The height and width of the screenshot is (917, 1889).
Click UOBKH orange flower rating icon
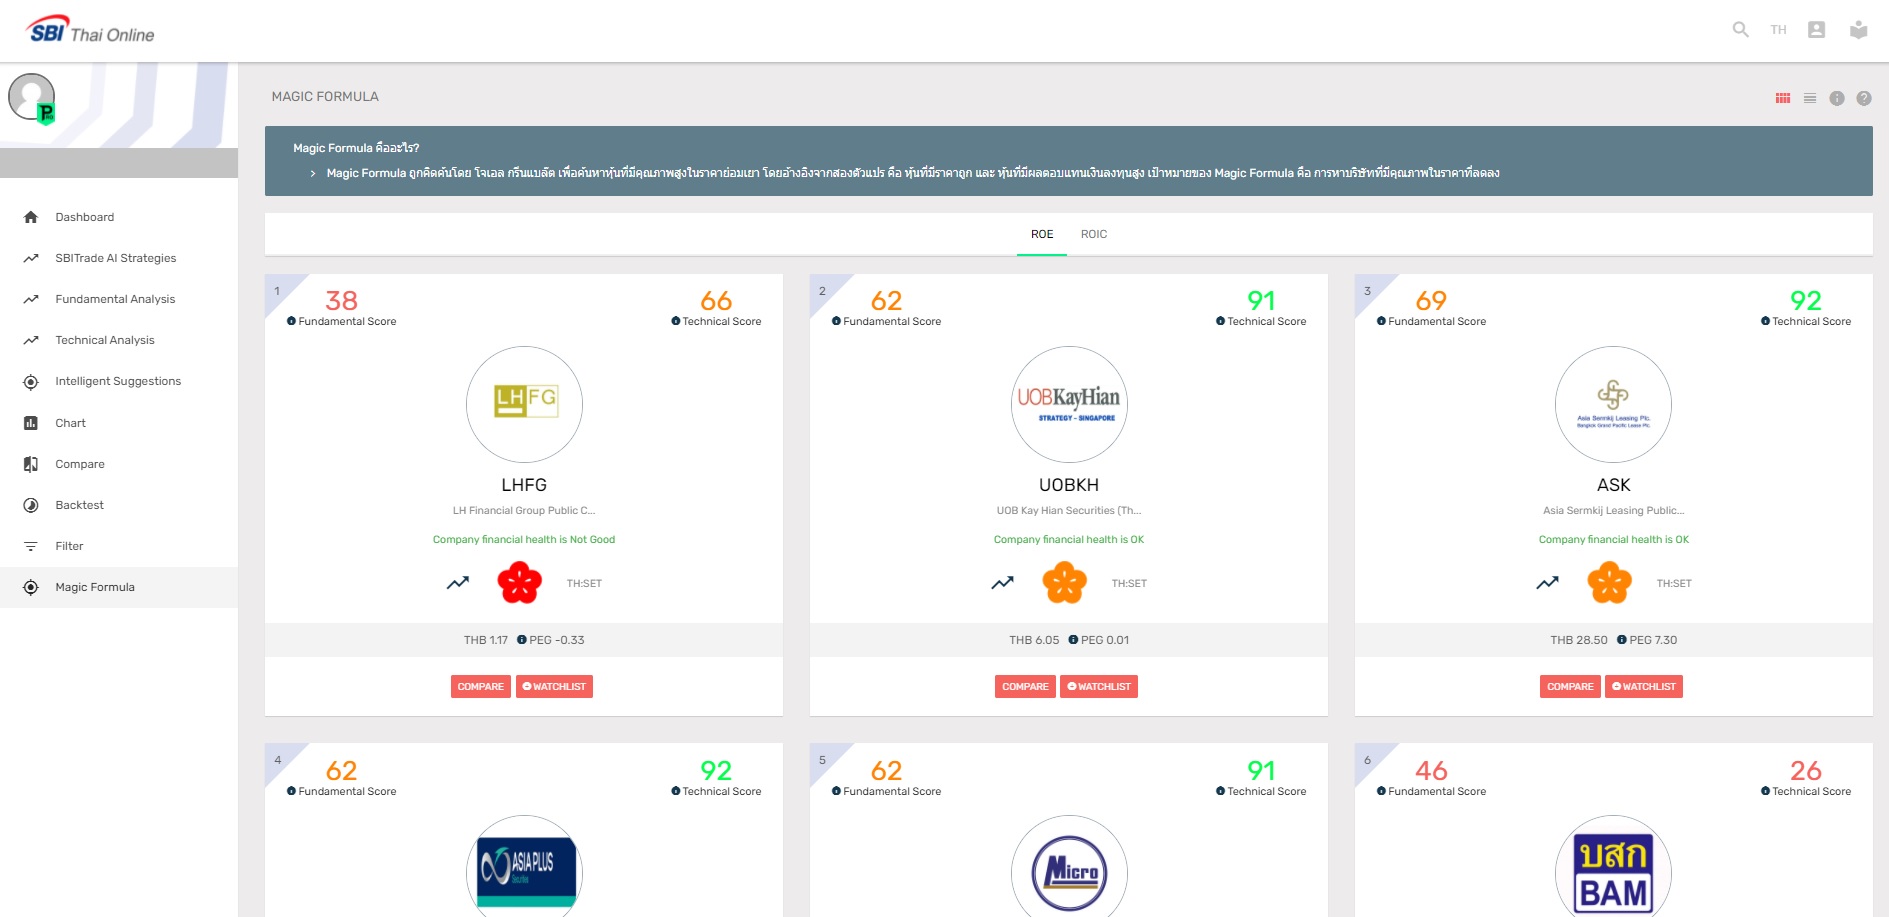pos(1065,583)
